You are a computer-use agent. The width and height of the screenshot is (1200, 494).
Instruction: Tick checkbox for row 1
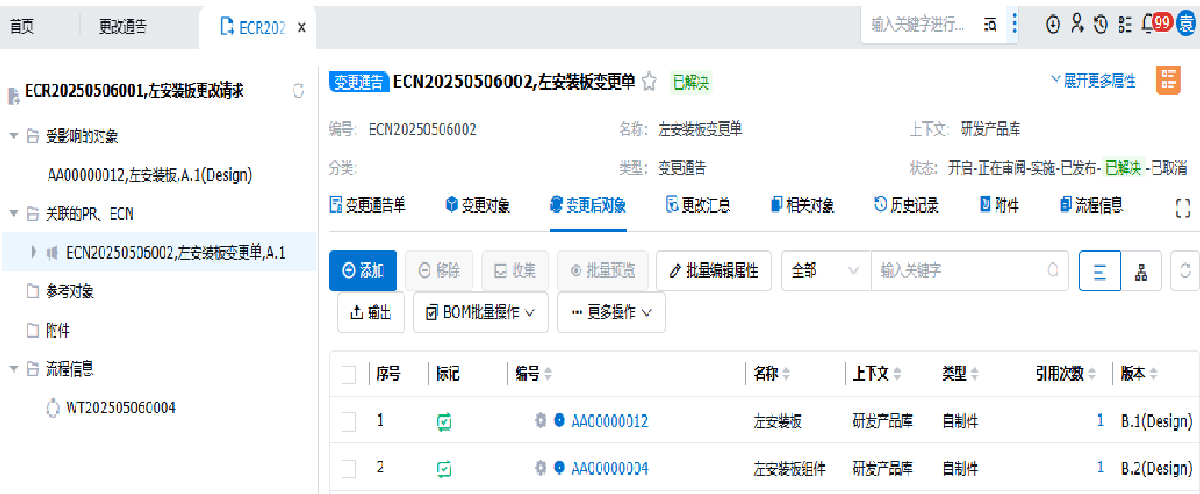pos(349,422)
